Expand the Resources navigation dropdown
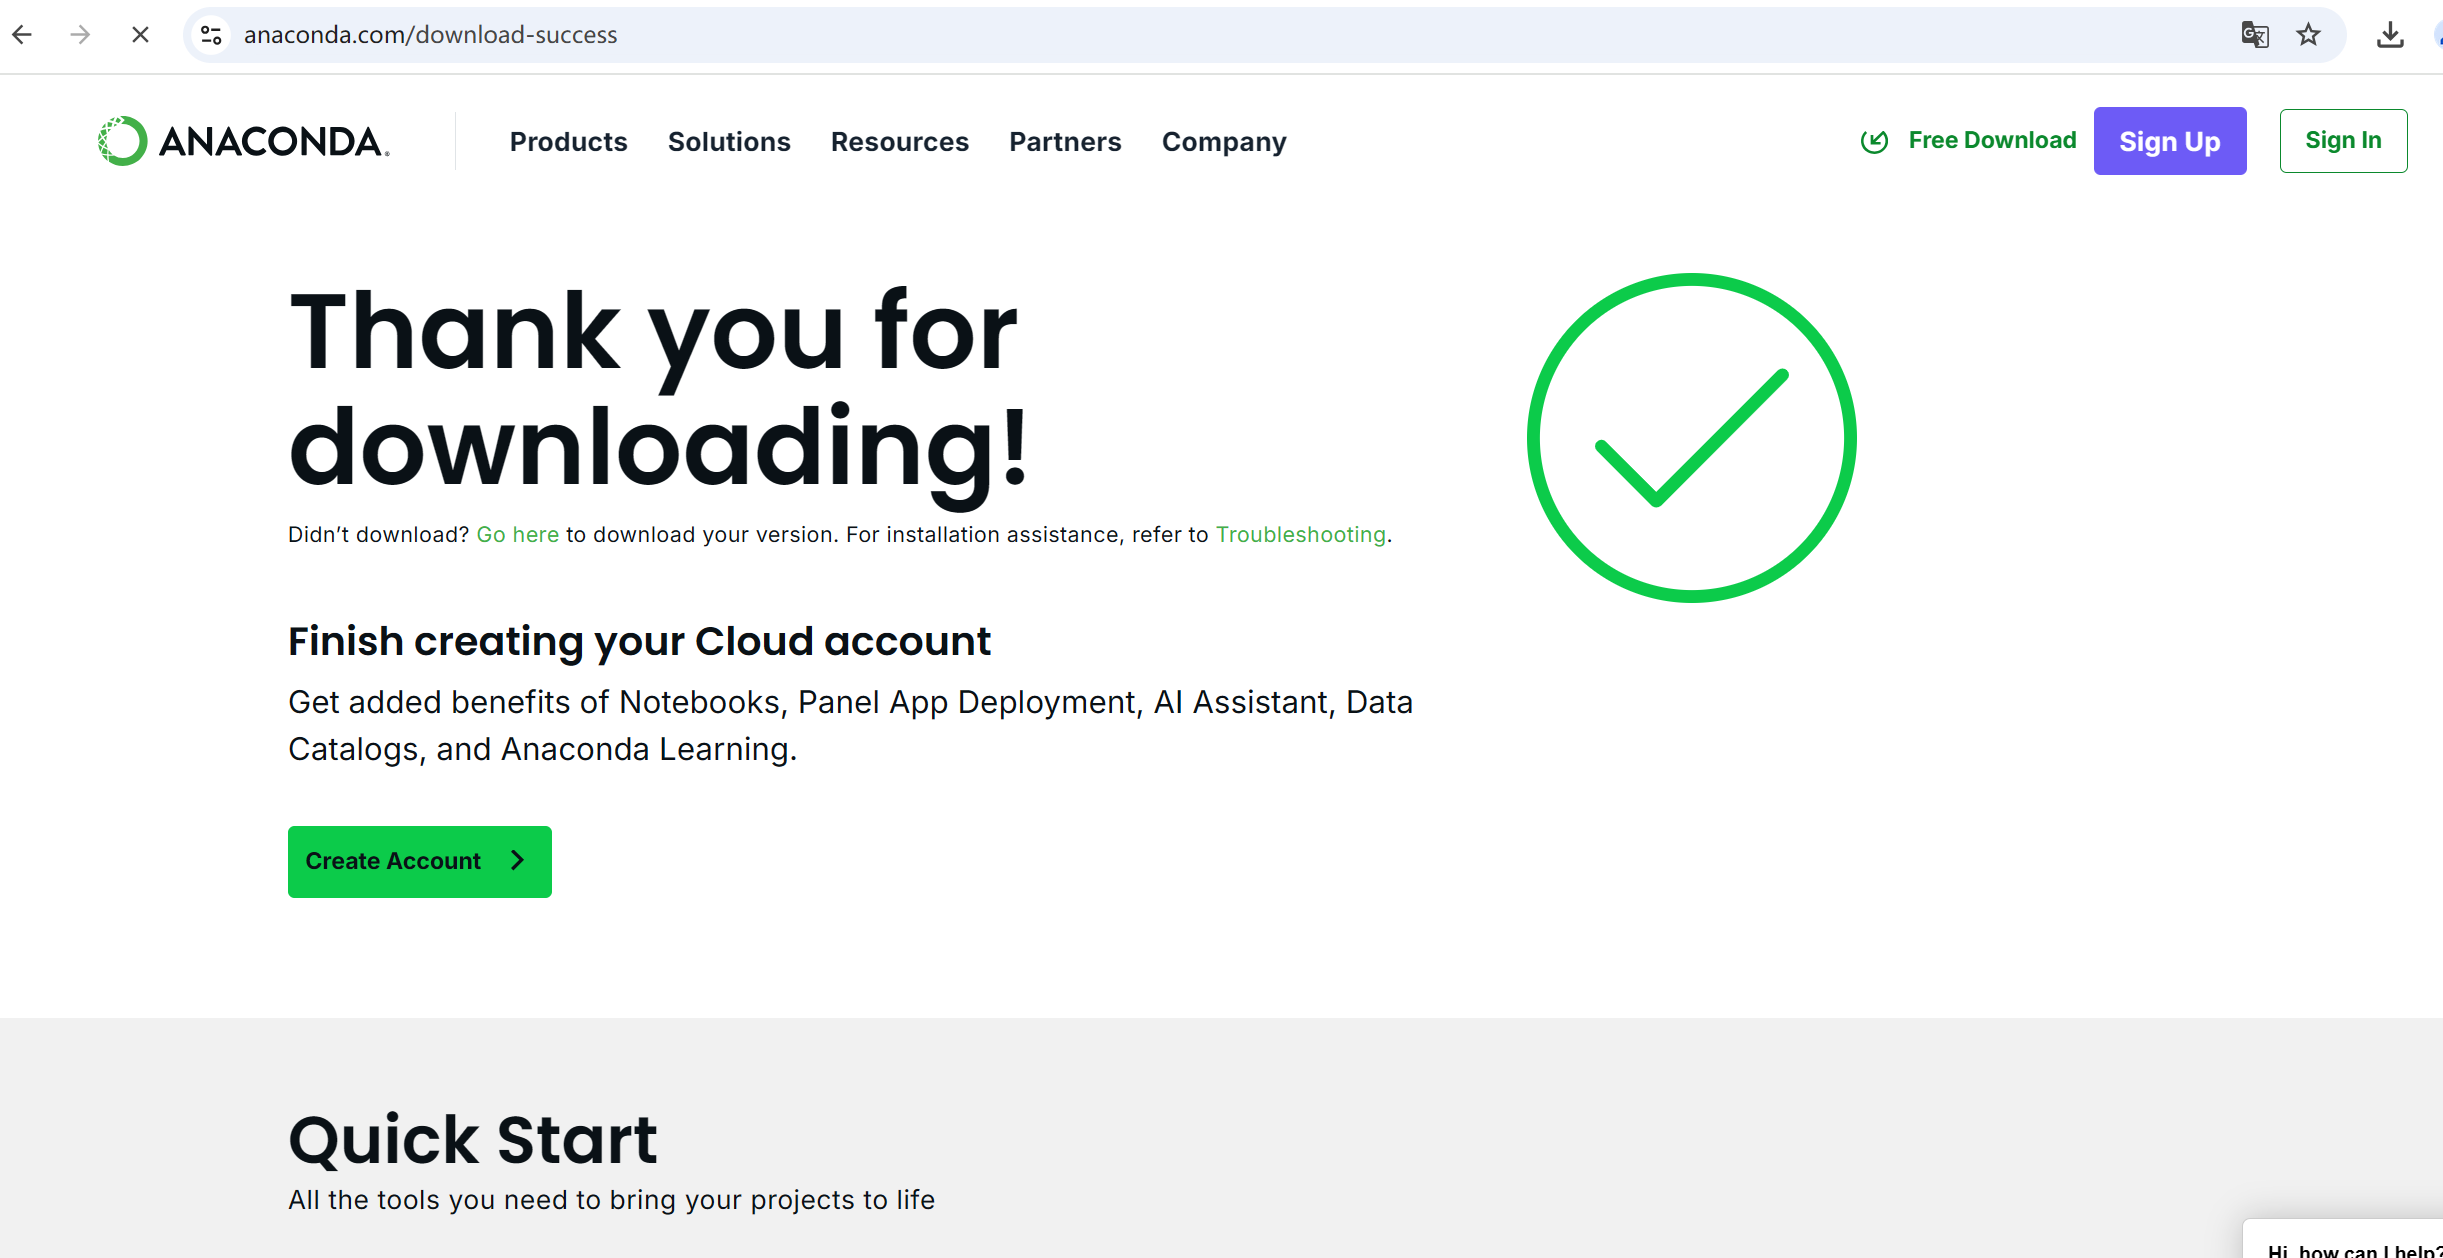The image size is (2443, 1258). click(x=899, y=142)
